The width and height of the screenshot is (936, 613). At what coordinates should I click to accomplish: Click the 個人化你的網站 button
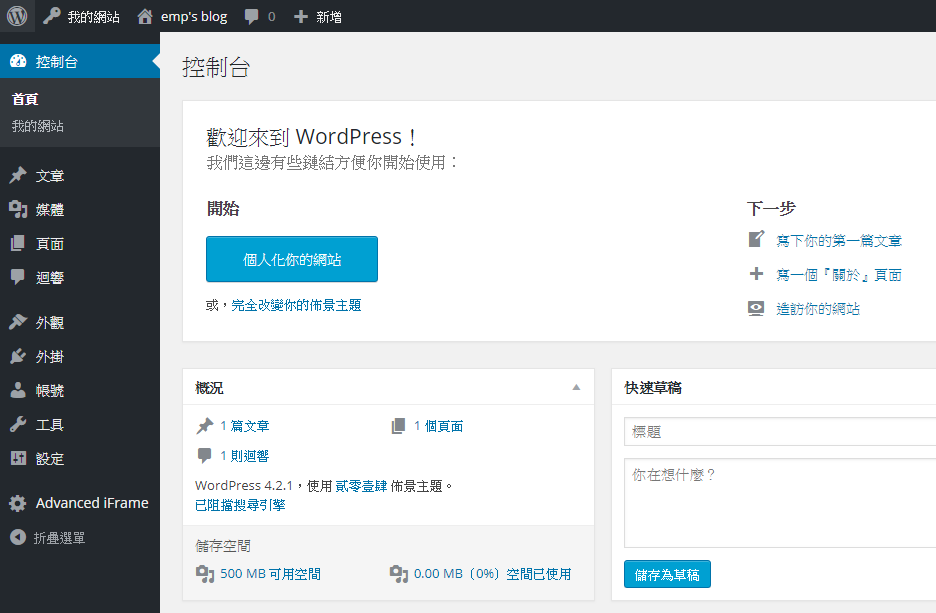[x=292, y=259]
